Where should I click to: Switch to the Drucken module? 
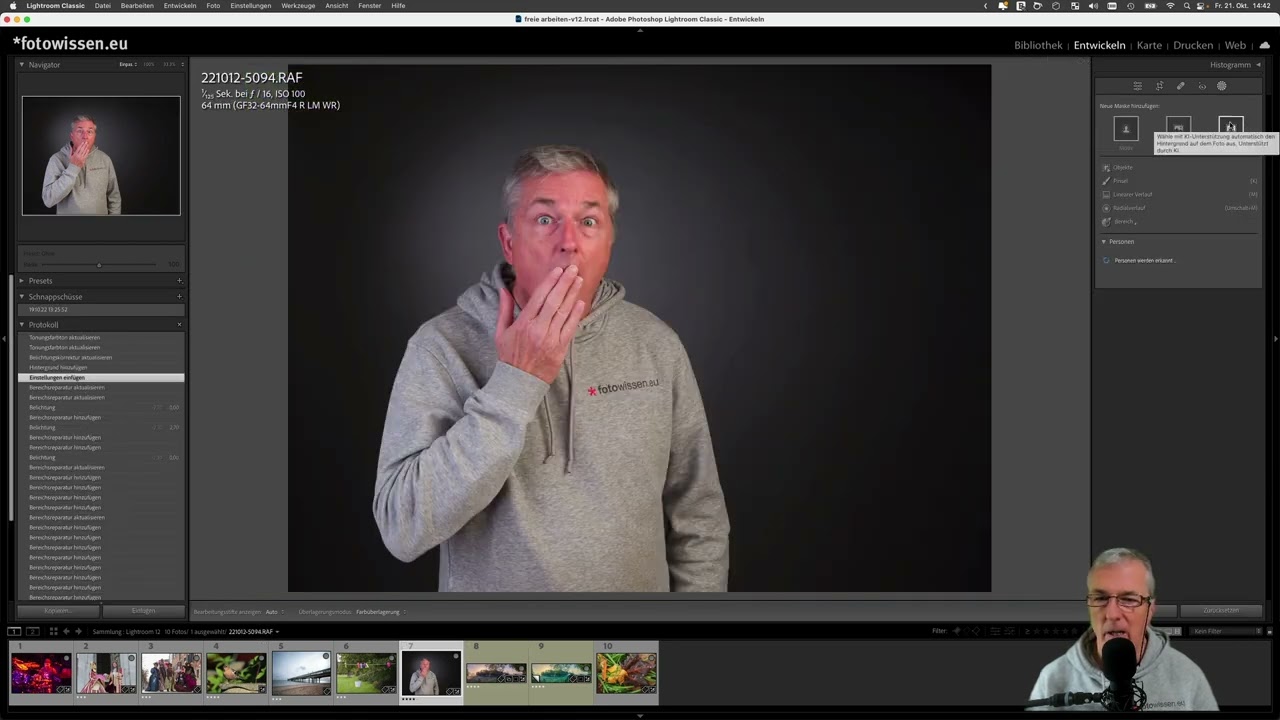point(1193,45)
